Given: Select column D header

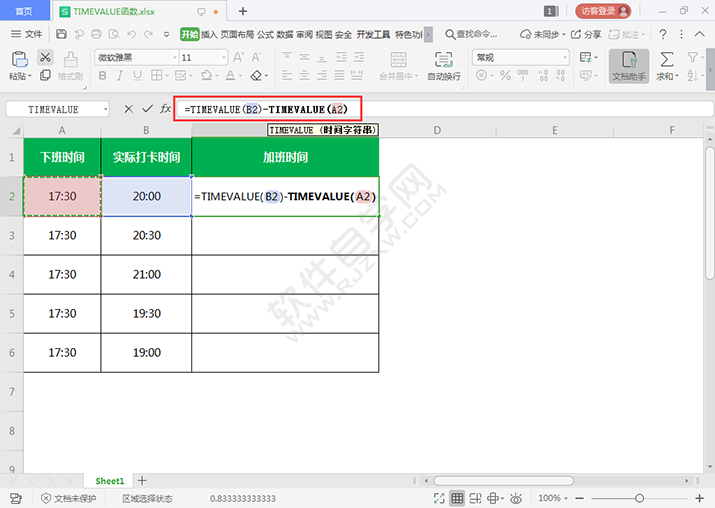Looking at the screenshot, I should [x=437, y=130].
